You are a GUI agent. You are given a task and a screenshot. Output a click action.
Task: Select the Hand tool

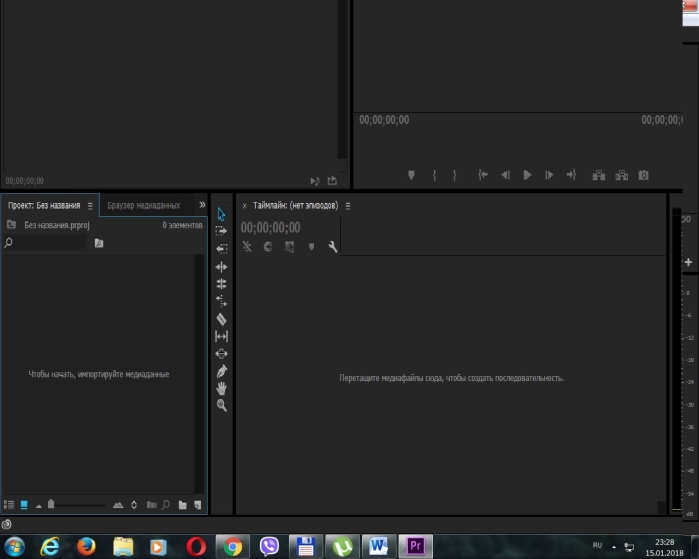pos(222,388)
